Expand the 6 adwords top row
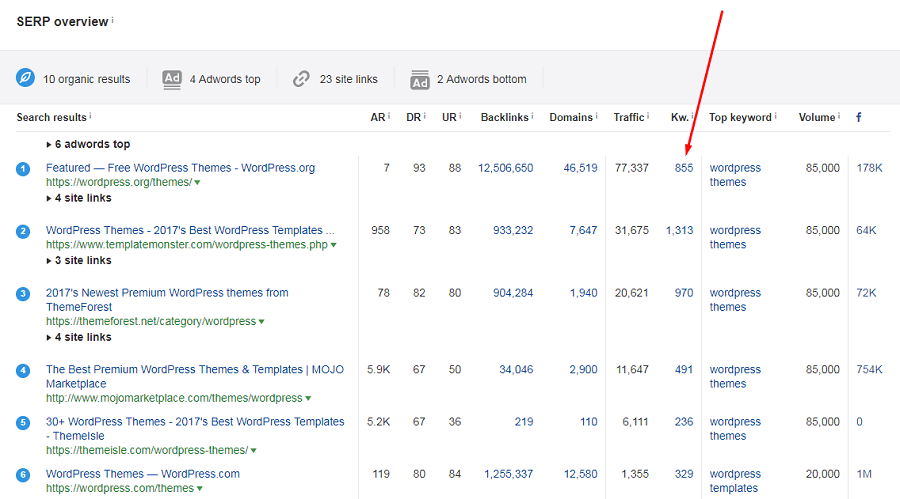The image size is (900, 499). click(x=88, y=144)
